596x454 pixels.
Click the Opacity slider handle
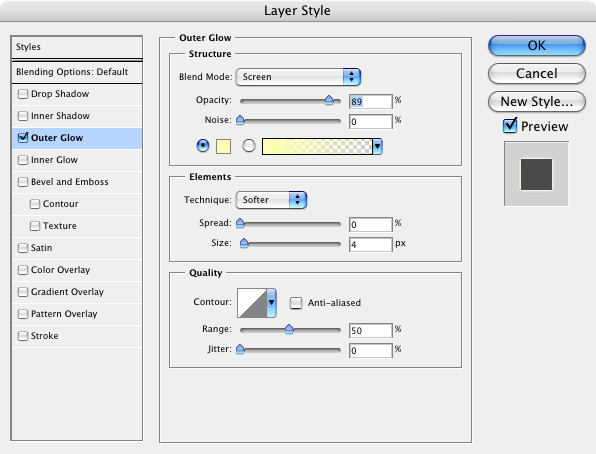[x=329, y=100]
